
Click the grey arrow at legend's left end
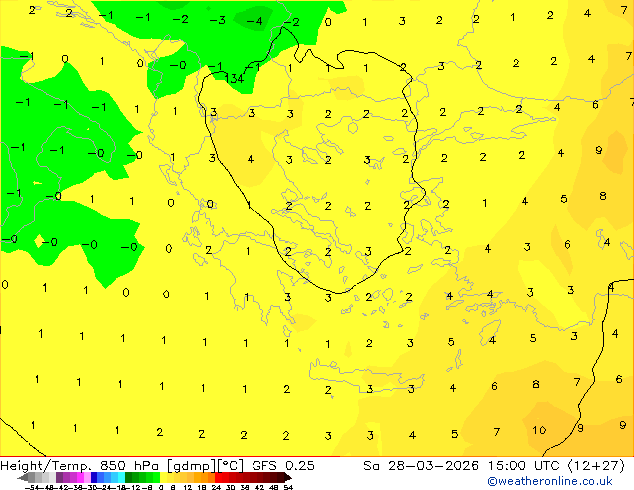23,478
